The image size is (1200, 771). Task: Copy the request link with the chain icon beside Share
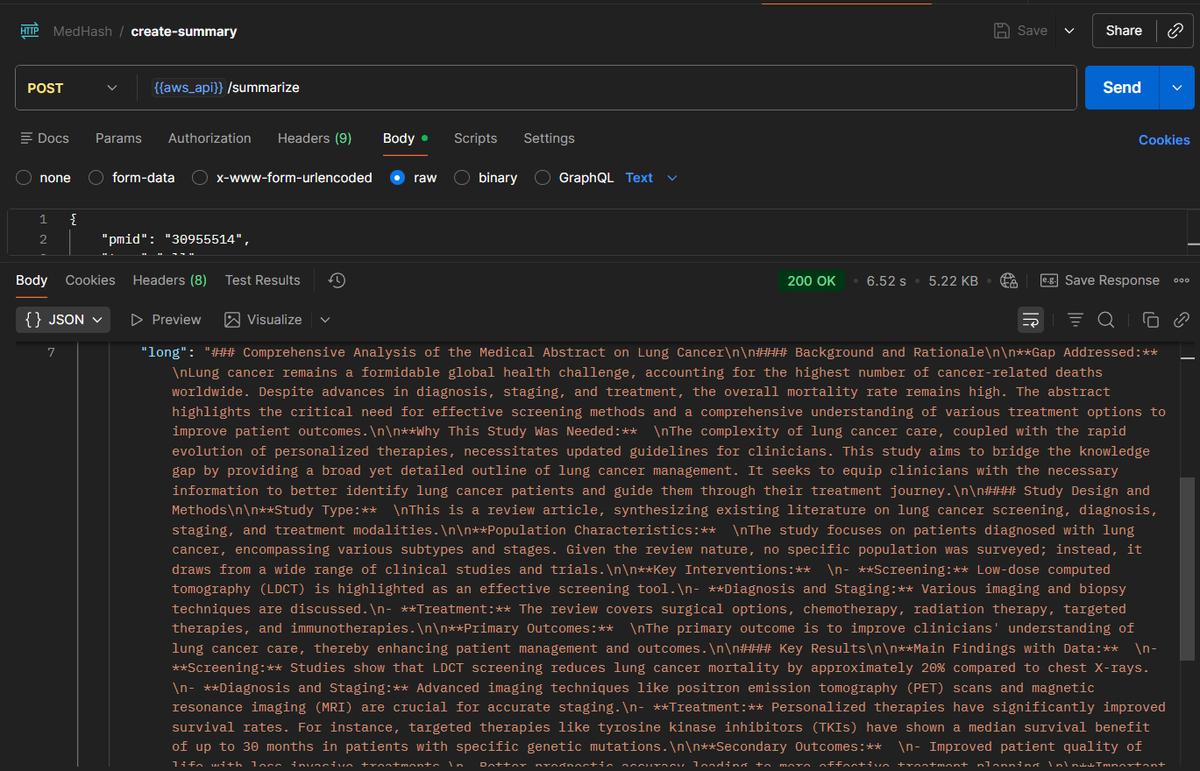[x=1175, y=31]
